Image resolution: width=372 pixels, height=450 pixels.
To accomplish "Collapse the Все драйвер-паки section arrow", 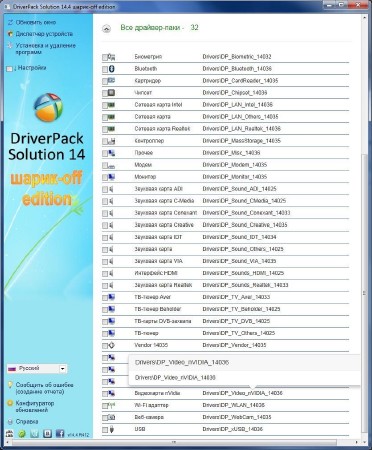I will 106,29.
